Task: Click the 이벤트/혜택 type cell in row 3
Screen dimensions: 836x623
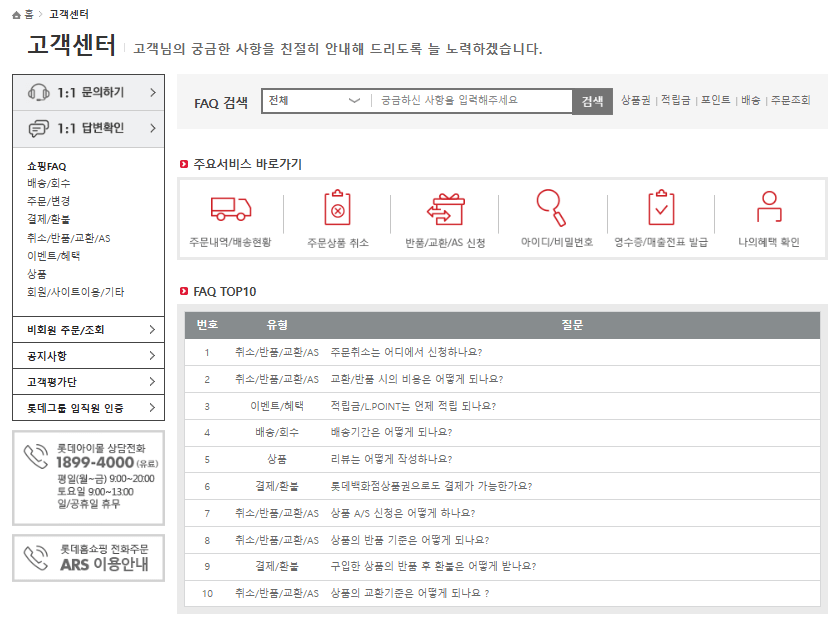Action: pyautogui.click(x=277, y=406)
